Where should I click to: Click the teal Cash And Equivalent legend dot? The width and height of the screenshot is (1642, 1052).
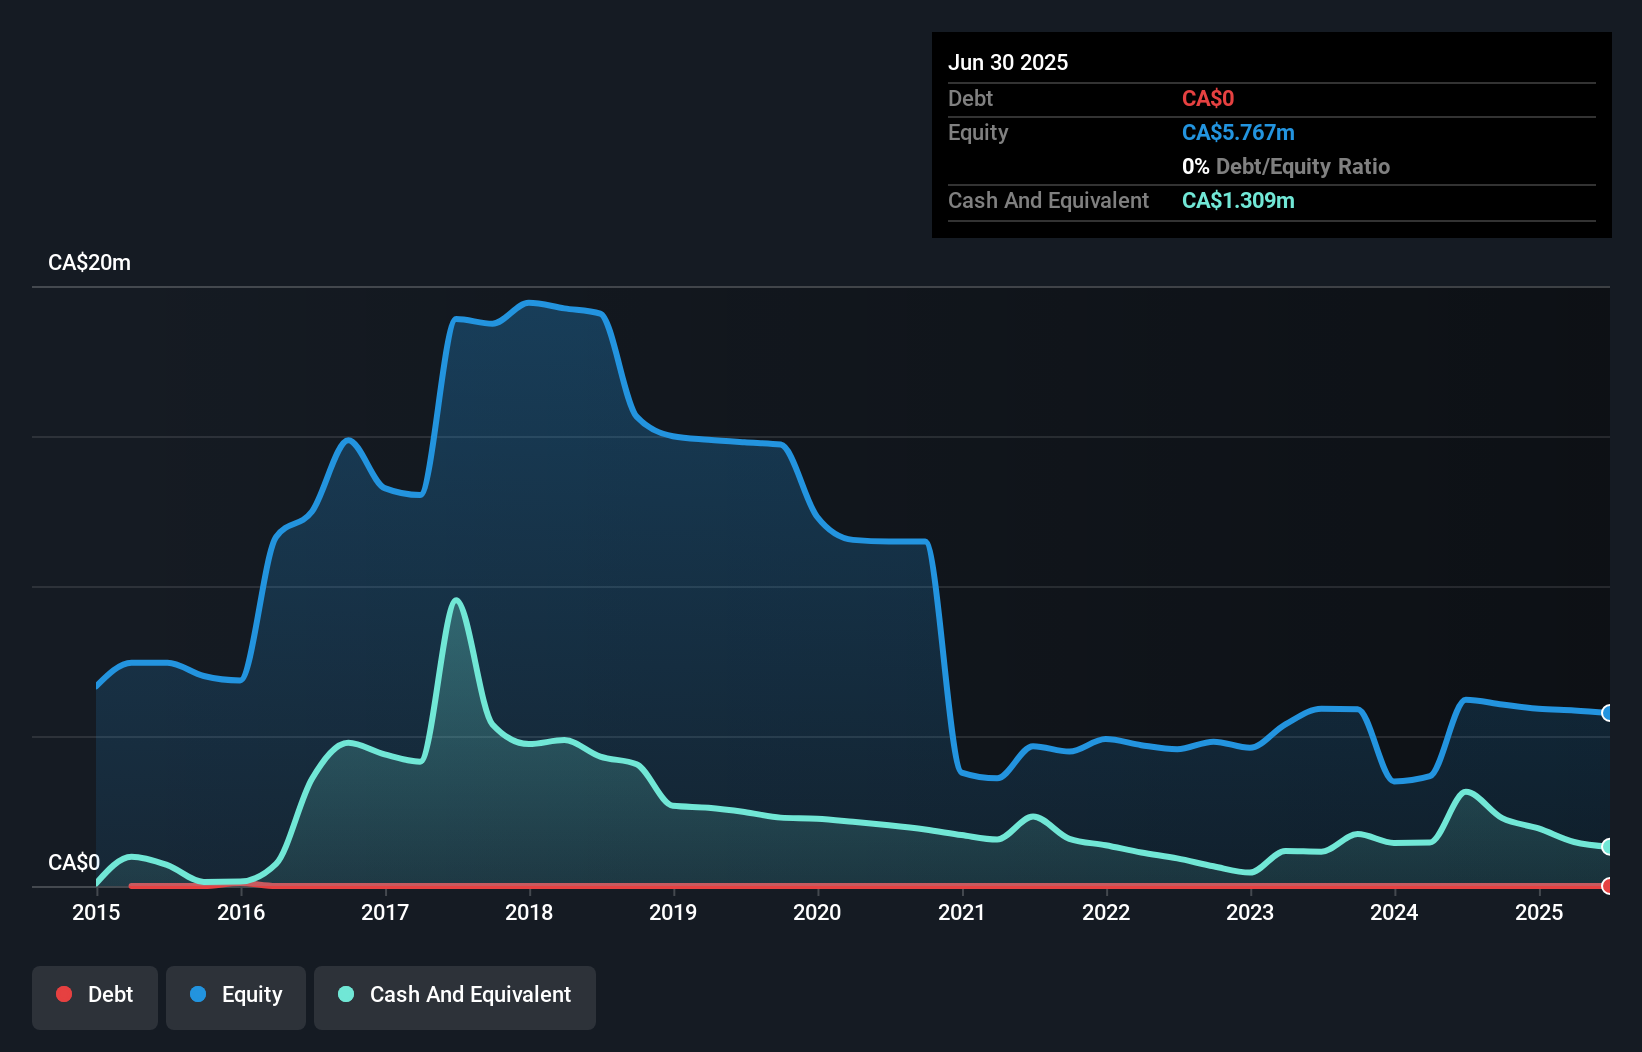click(x=345, y=995)
